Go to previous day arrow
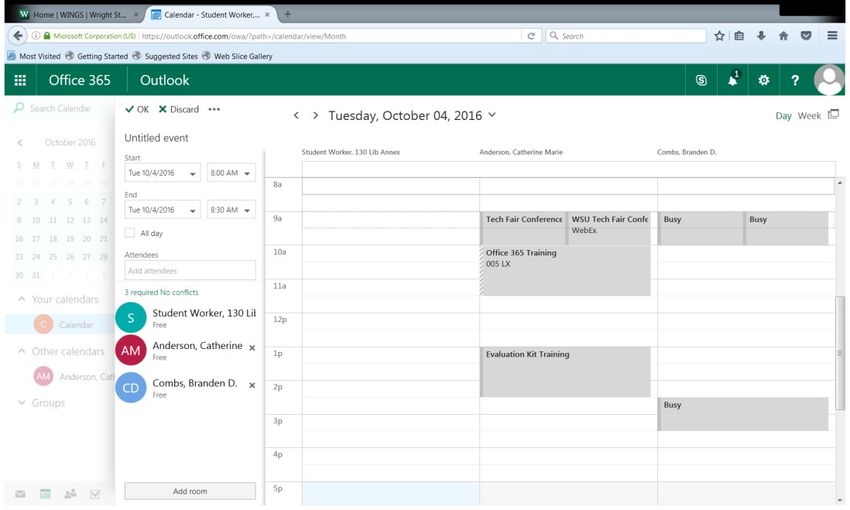The height and width of the screenshot is (510, 850). click(x=296, y=115)
